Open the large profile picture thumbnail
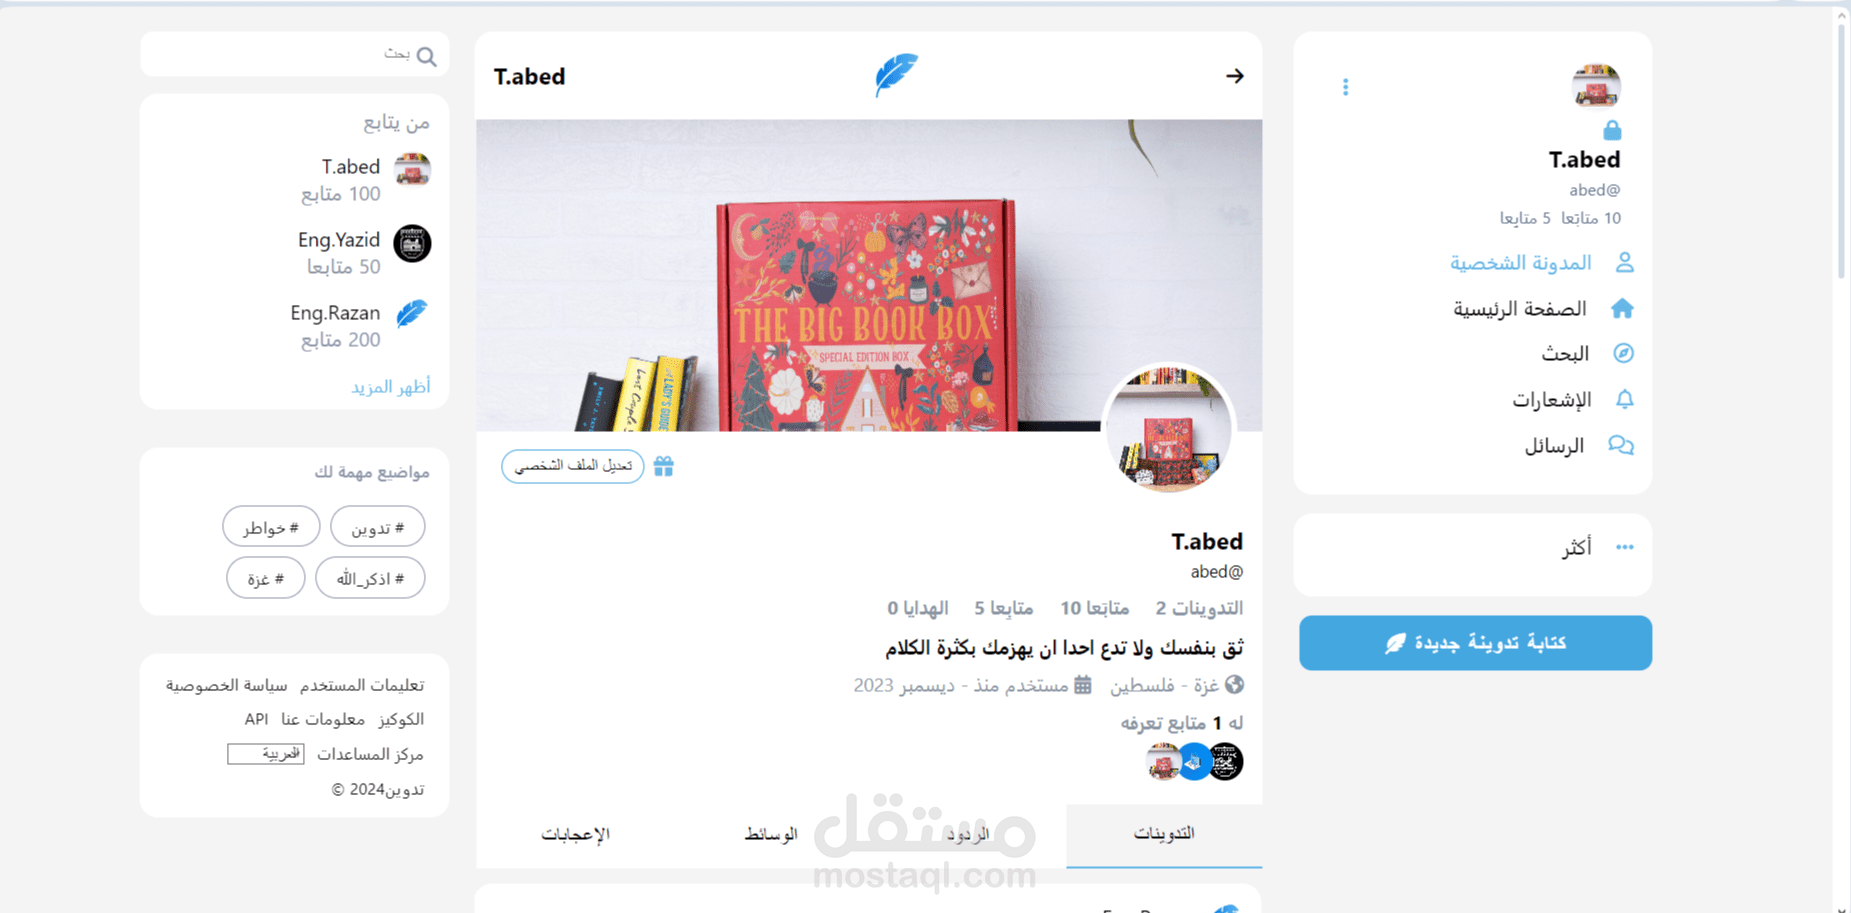Image resolution: width=1851 pixels, height=913 pixels. pos(1168,429)
